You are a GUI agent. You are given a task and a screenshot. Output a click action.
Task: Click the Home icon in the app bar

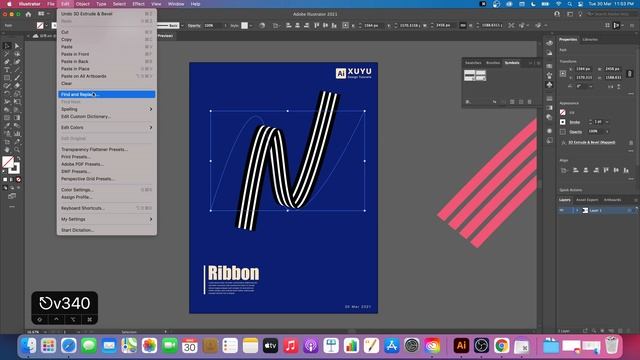28,14
